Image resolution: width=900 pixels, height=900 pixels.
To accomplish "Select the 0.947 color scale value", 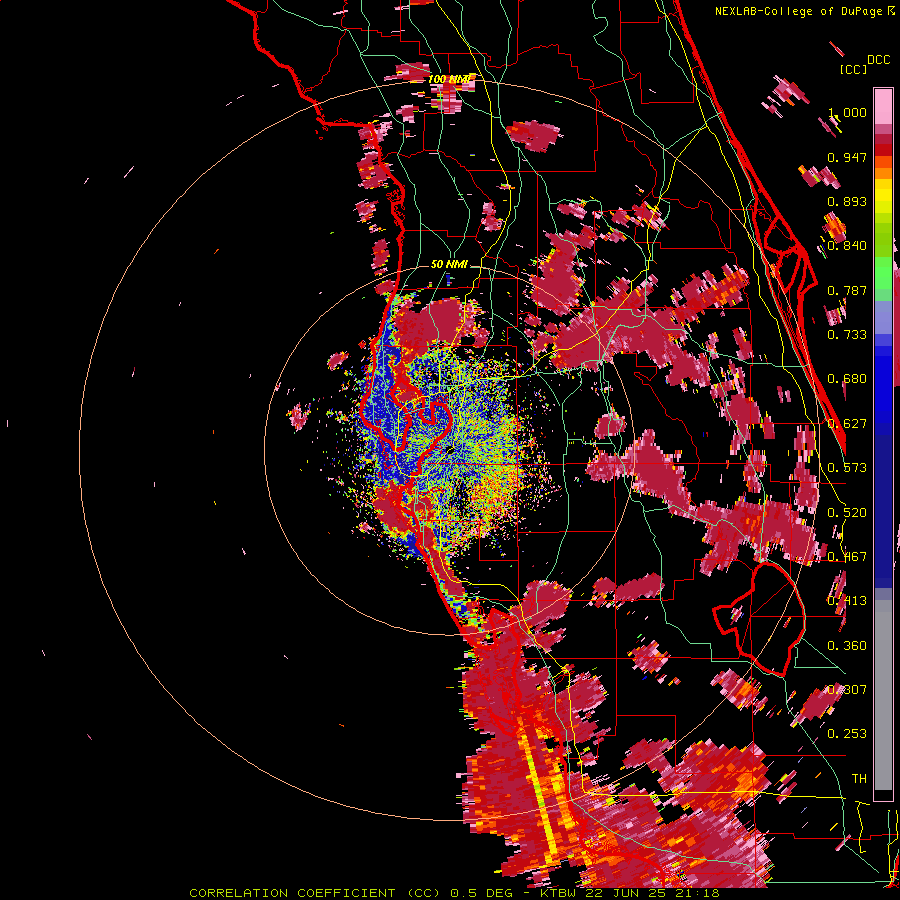I will pos(847,157).
